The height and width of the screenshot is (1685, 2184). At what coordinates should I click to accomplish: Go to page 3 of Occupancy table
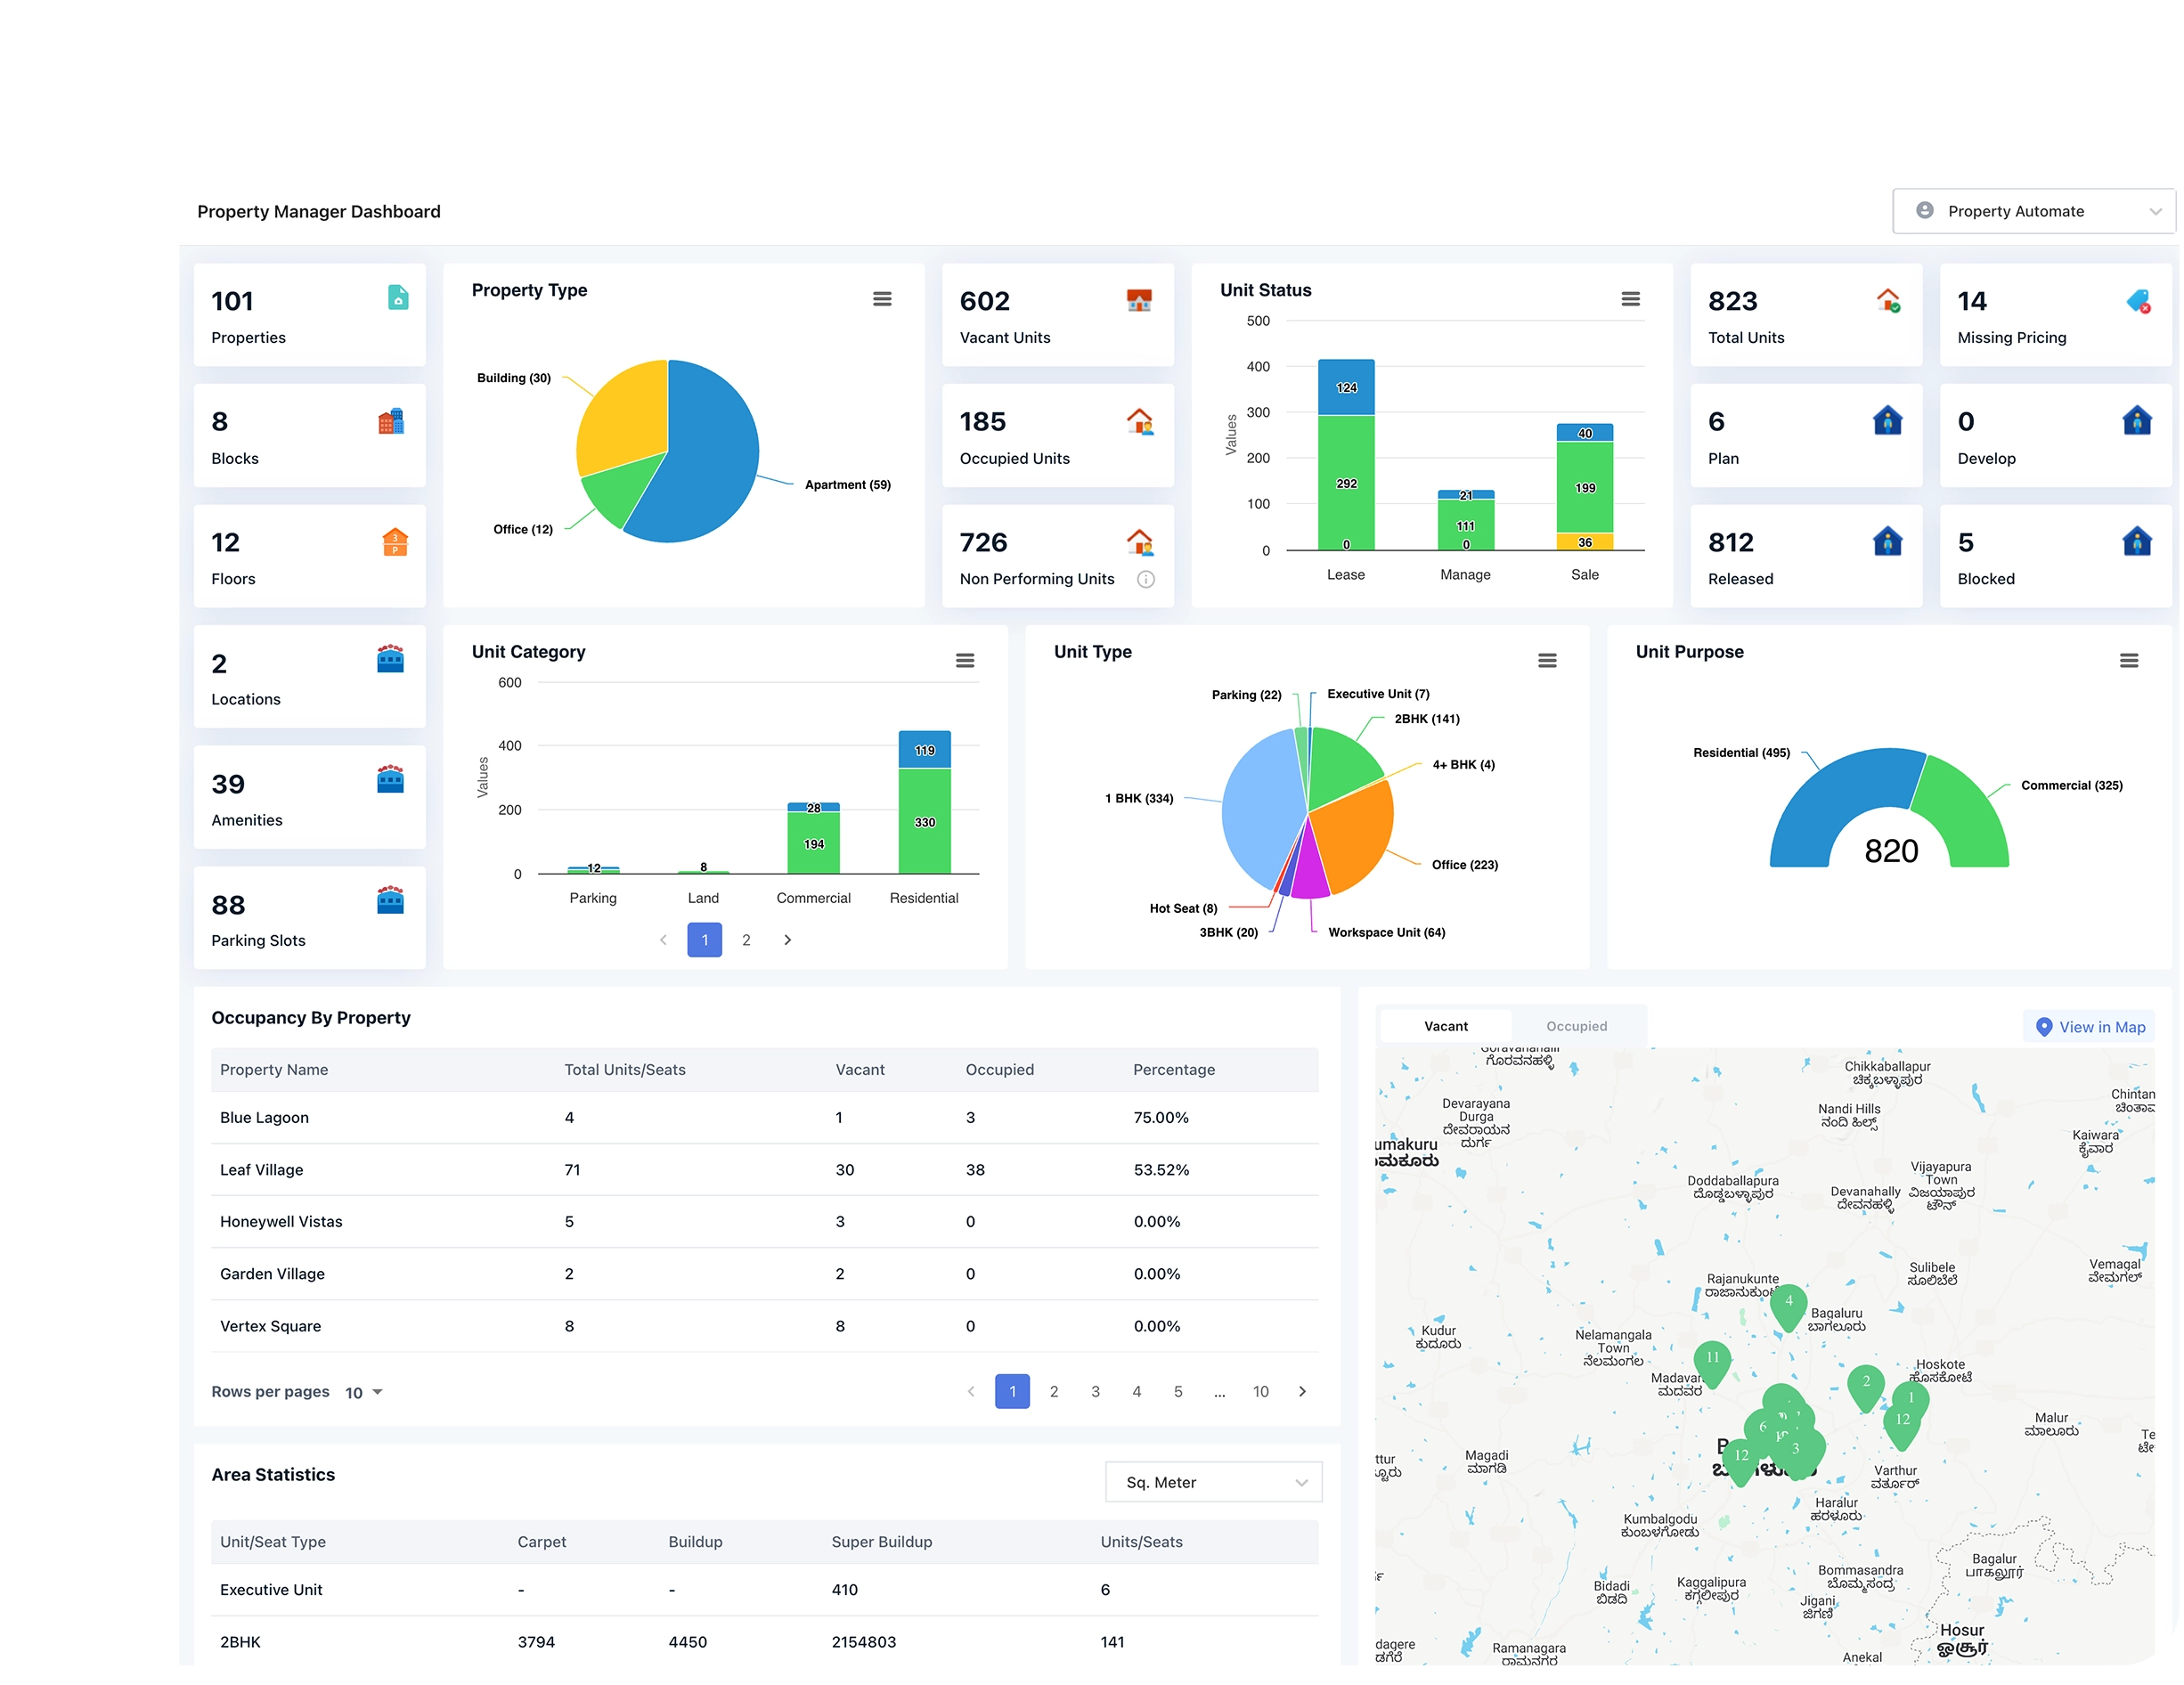(1095, 1391)
